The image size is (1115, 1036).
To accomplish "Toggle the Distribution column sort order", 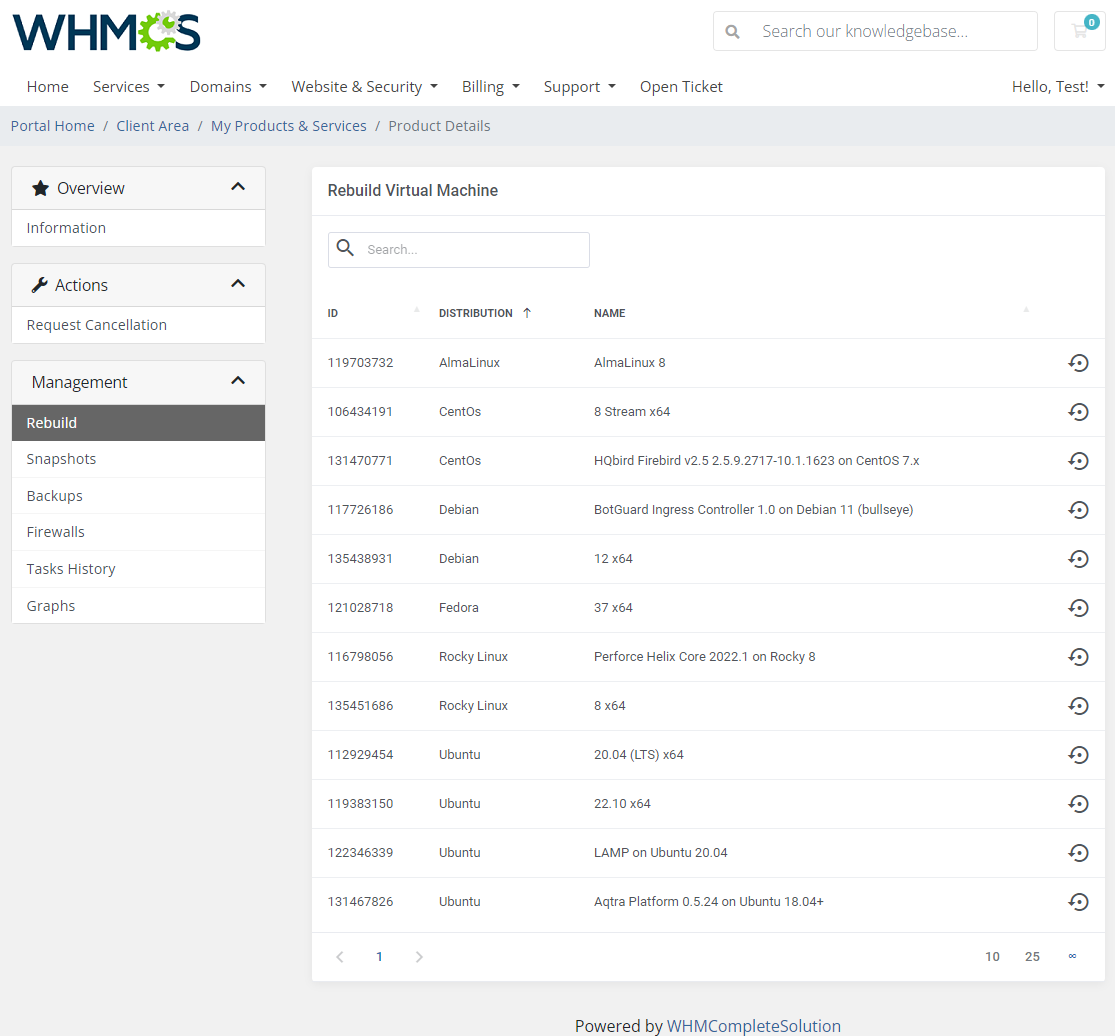I will 475,312.
